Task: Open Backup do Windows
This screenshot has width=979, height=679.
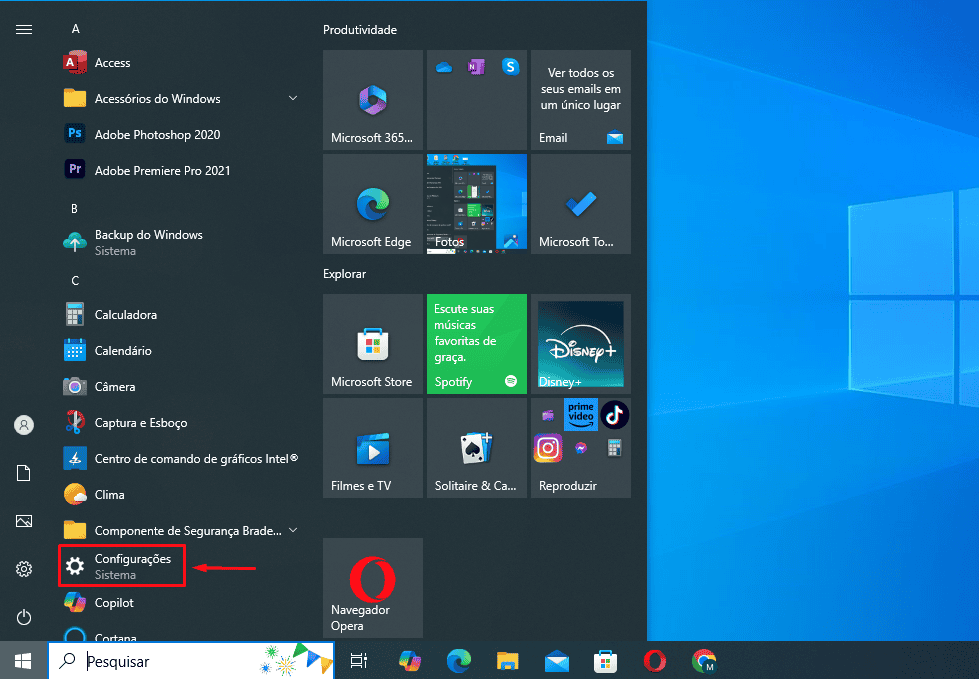Action: pyautogui.click(x=180, y=242)
